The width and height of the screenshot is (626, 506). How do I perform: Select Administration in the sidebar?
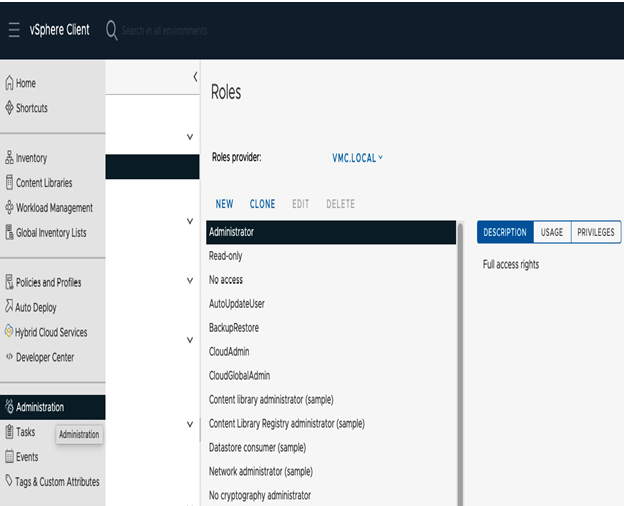click(52, 407)
